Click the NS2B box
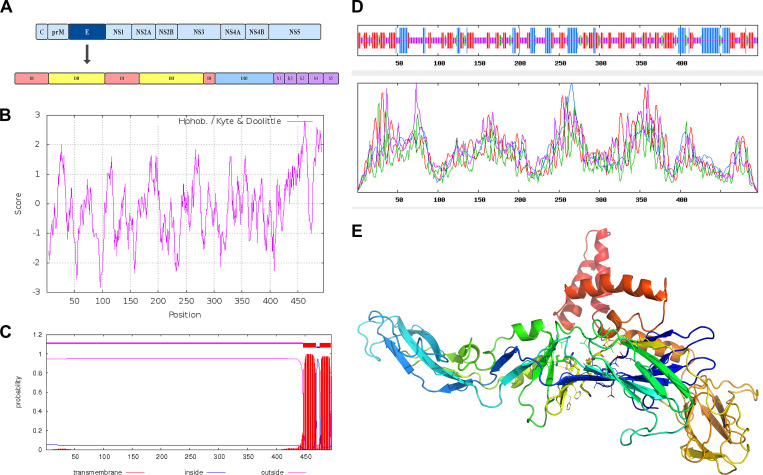 tap(166, 32)
